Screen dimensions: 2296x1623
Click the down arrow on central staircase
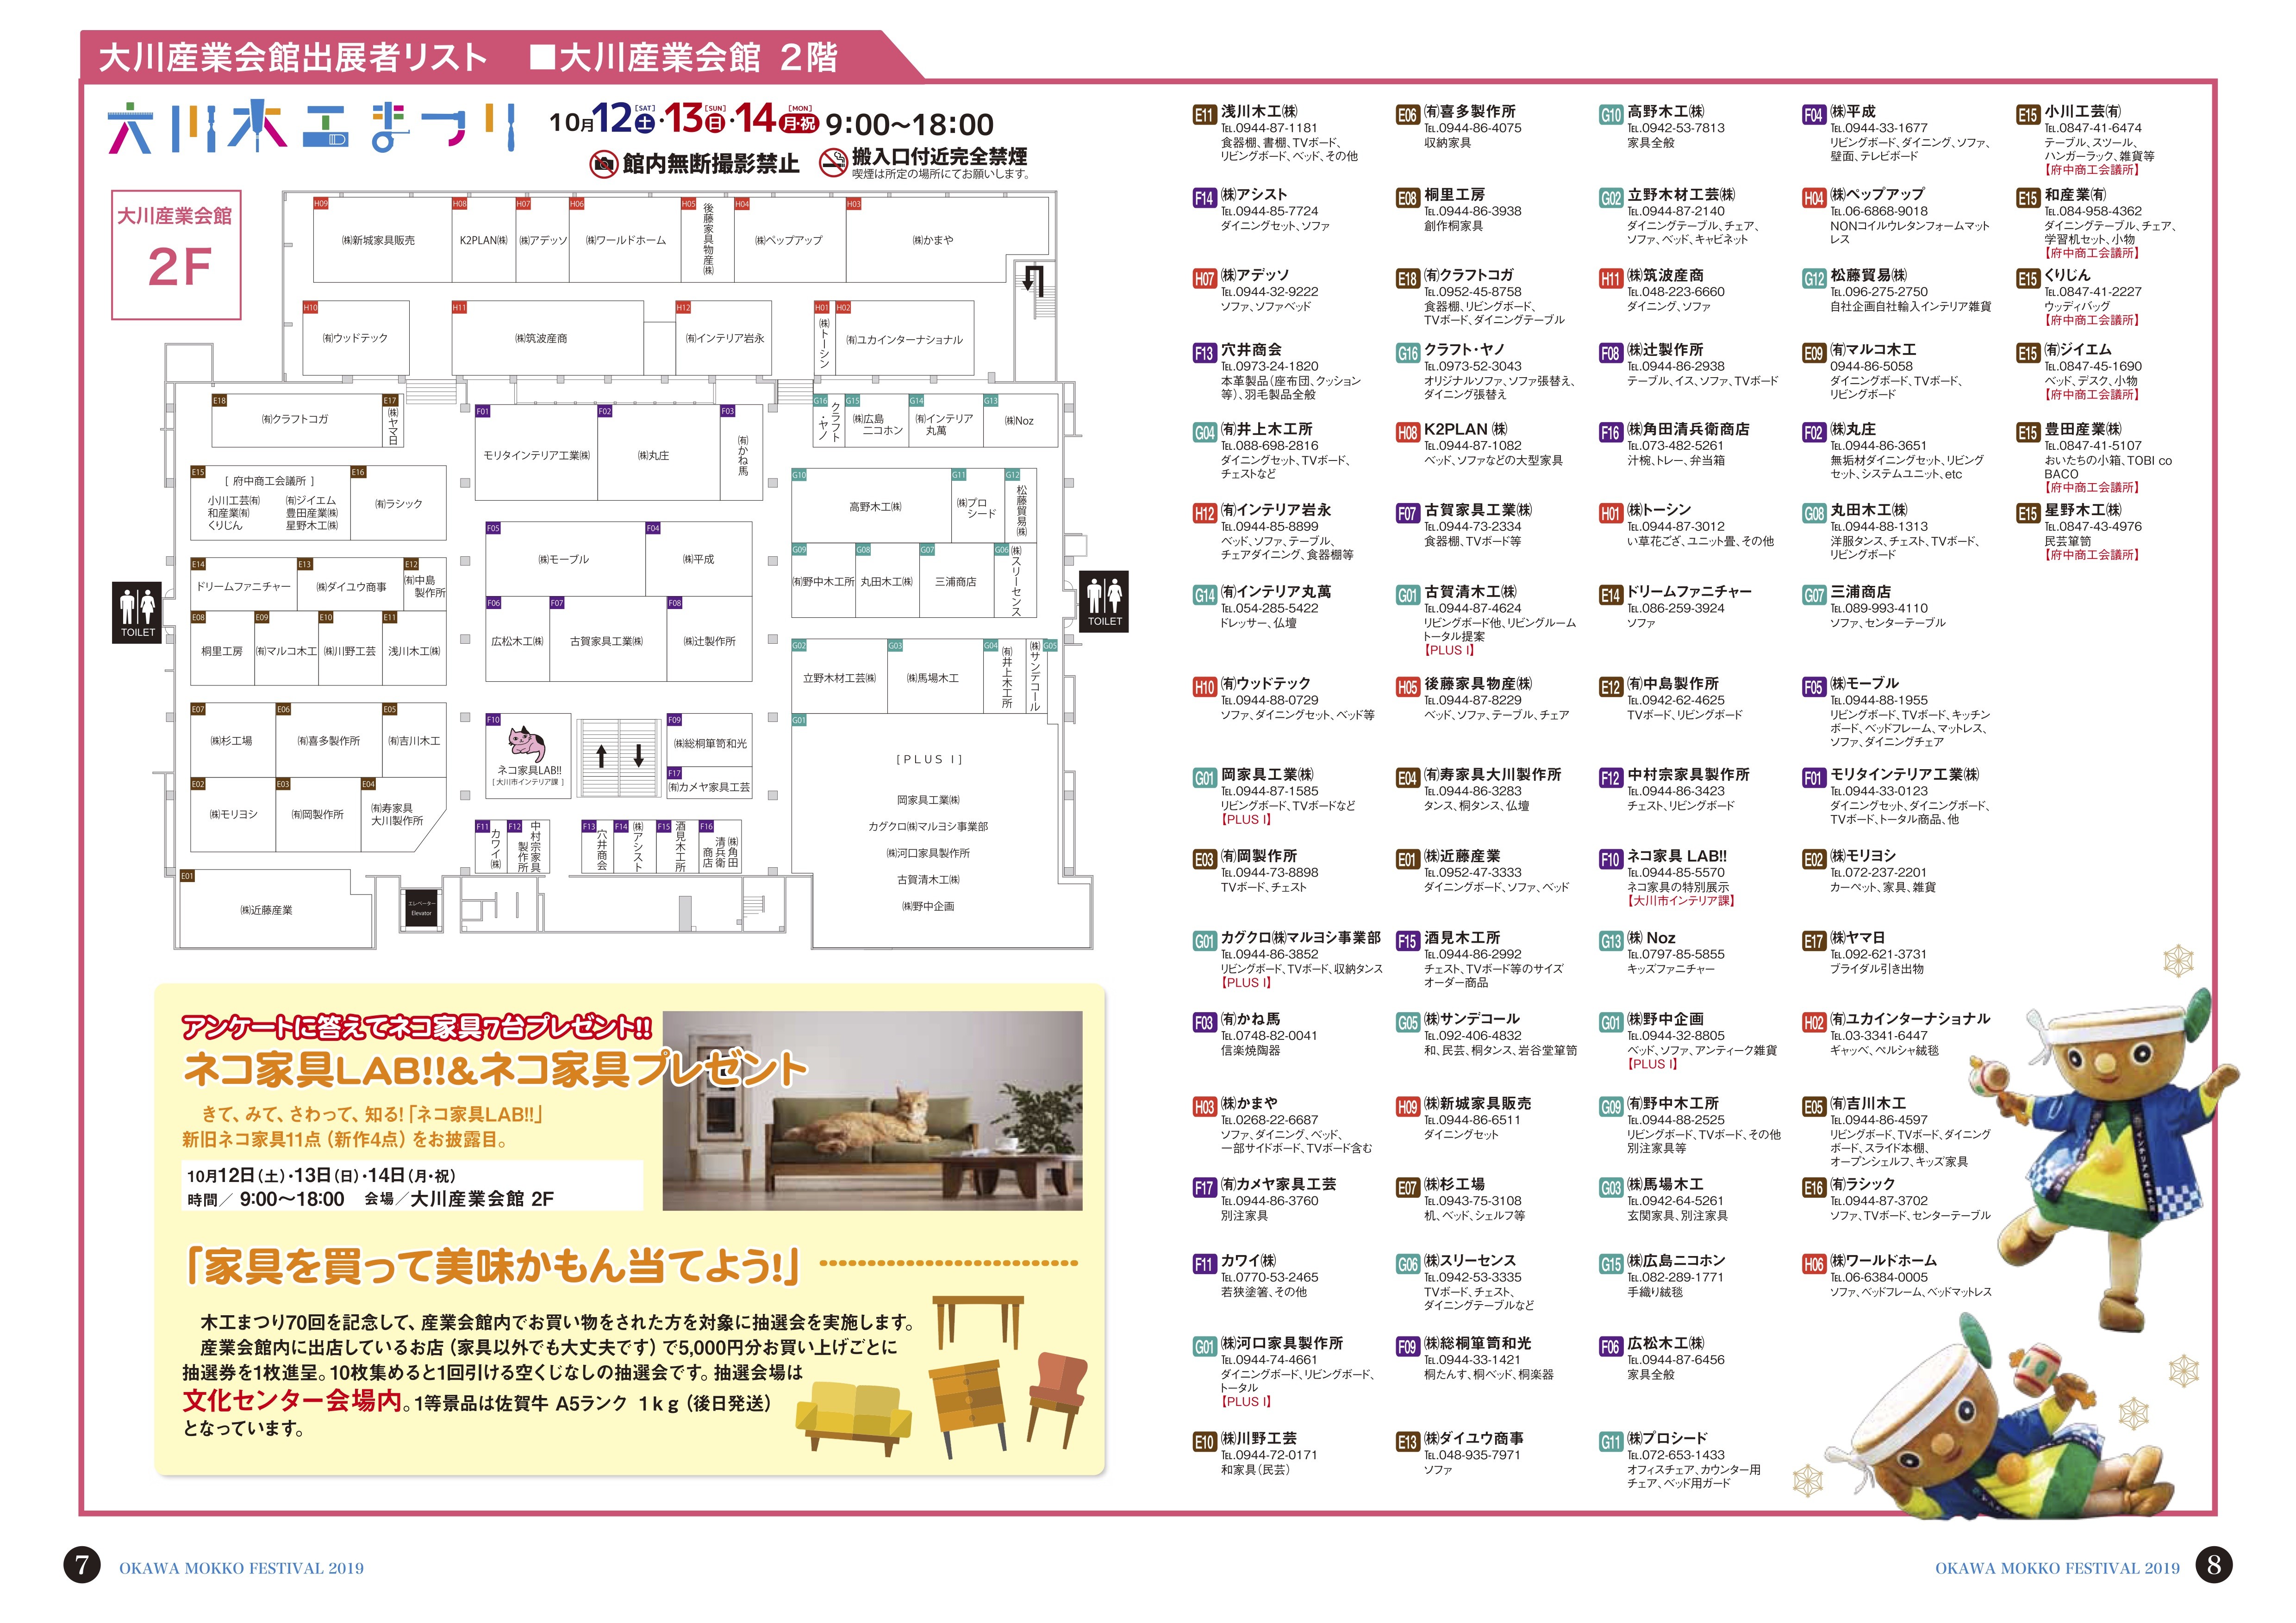tap(639, 757)
